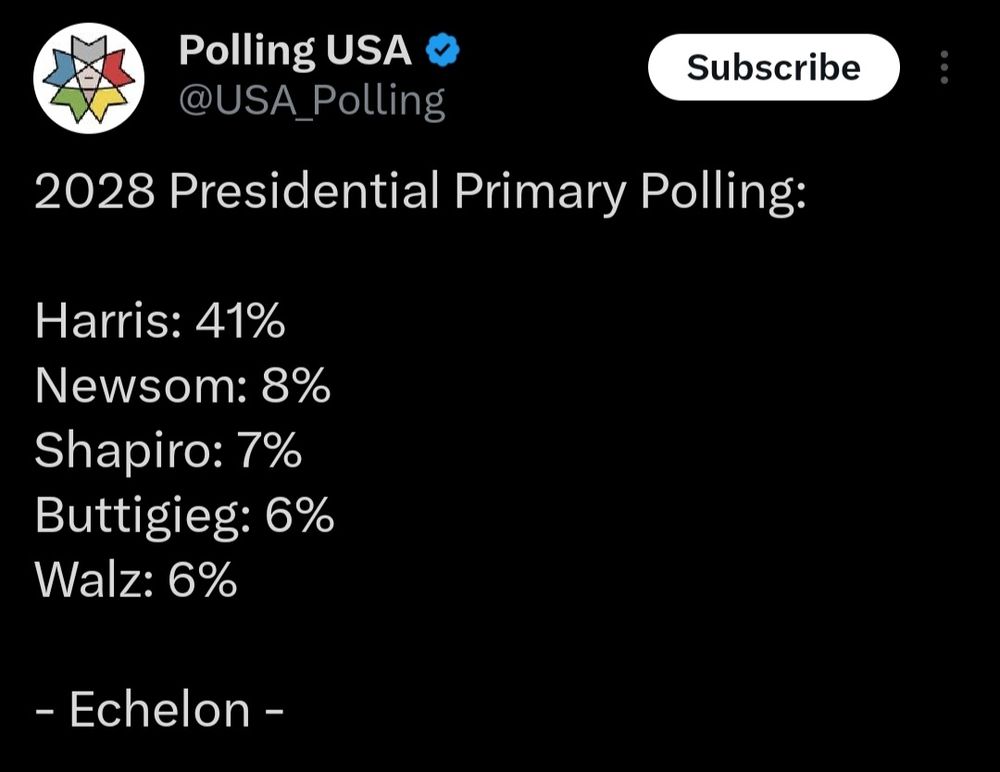Open the Polling USA profile avatar
This screenshot has height=772, width=1000.
[89, 78]
